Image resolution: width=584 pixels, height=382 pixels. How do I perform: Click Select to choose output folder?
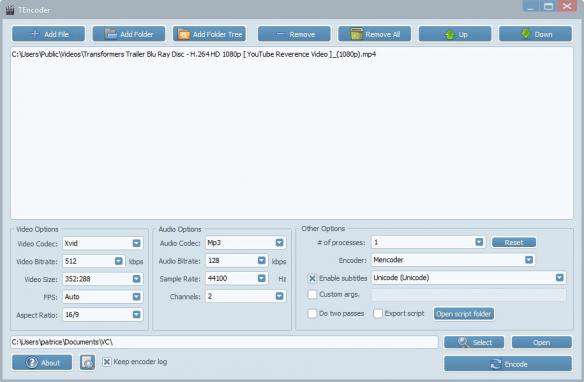point(474,342)
